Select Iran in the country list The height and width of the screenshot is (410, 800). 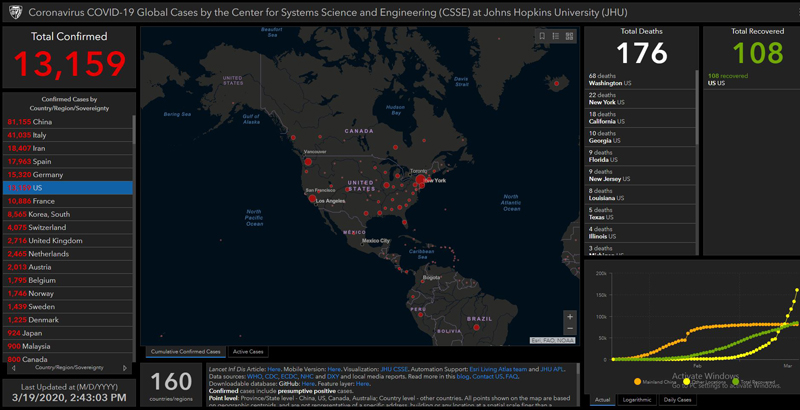pos(67,148)
